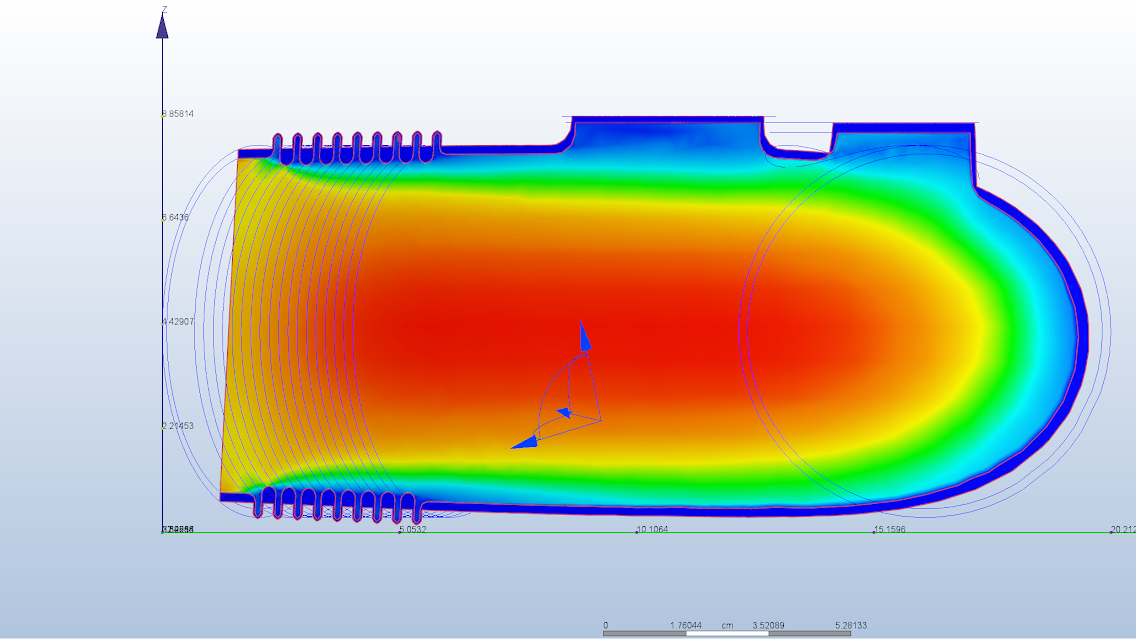Viewport: 1136px width, 639px height.
Task: Click the Z axis arrowhead at top
Action: (162, 26)
